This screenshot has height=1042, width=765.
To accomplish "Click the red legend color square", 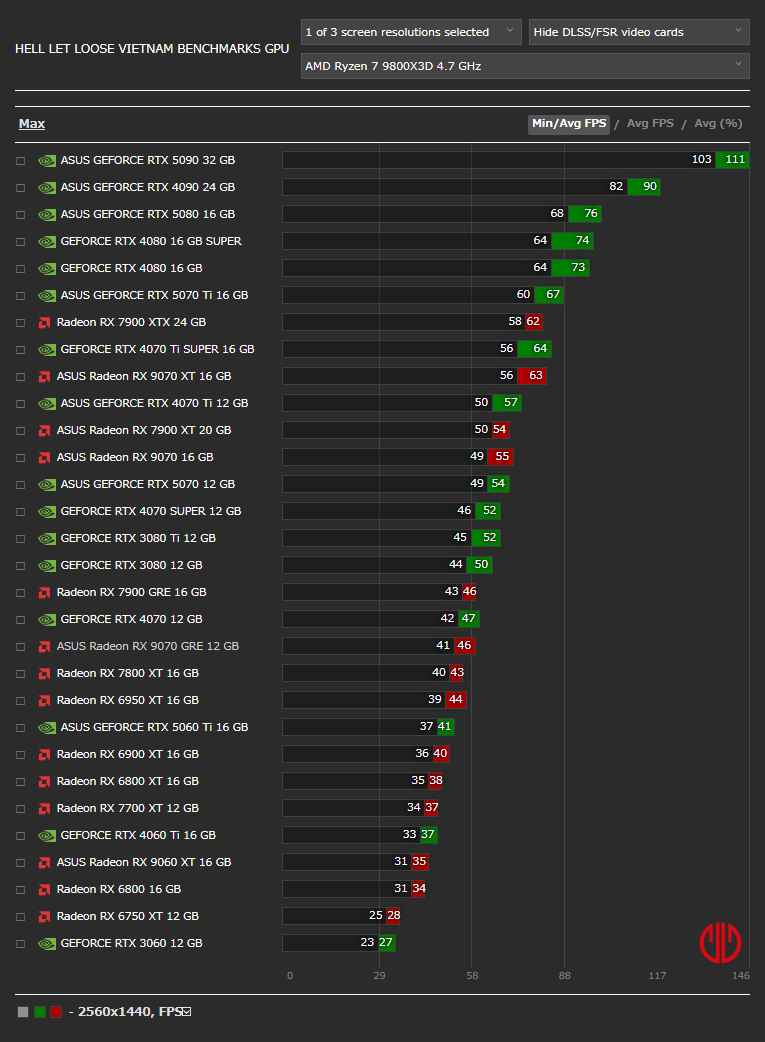I will coord(56,1012).
